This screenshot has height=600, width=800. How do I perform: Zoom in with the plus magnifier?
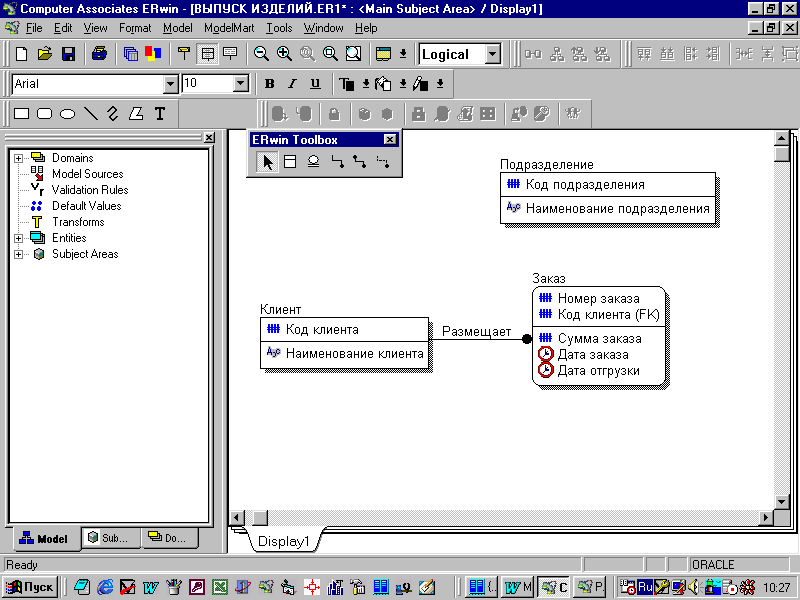[284, 54]
